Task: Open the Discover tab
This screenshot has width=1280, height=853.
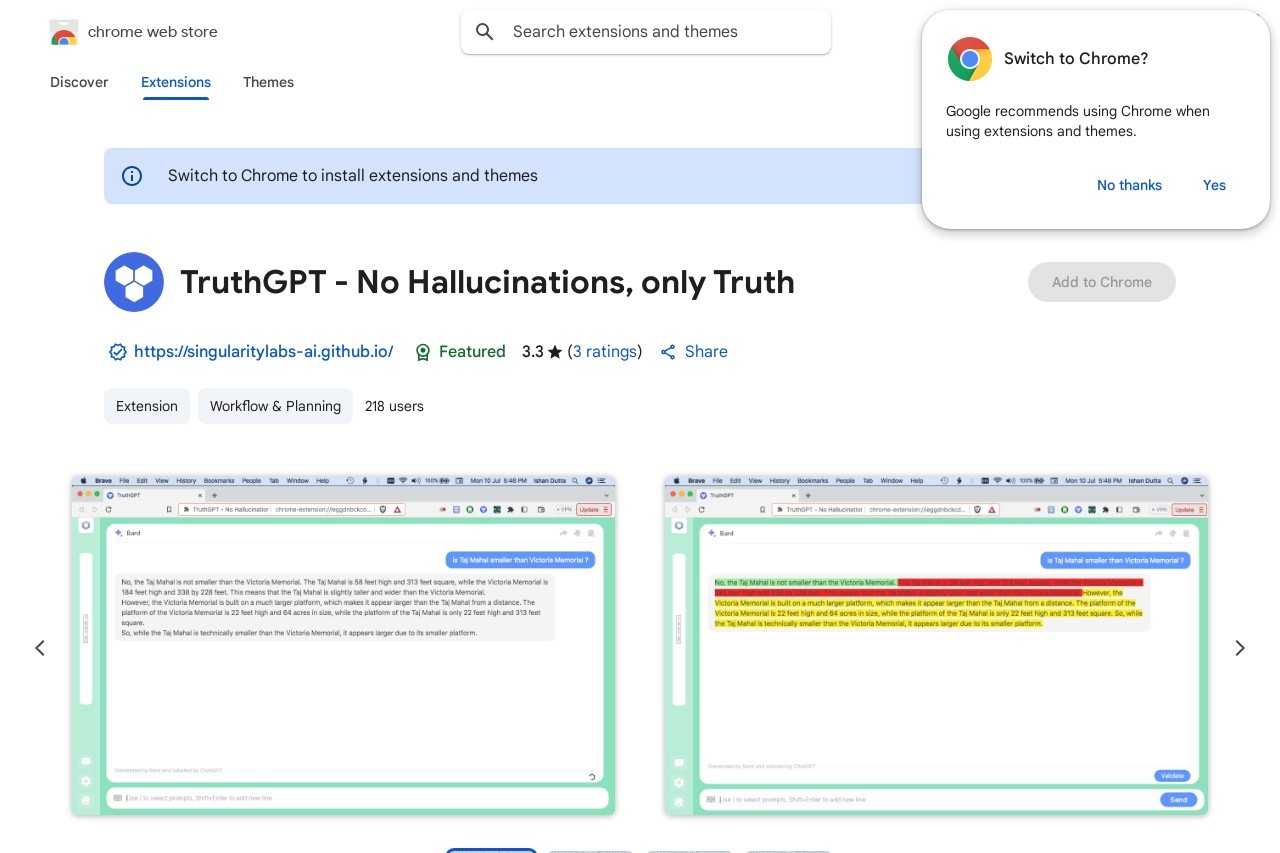Action: [x=79, y=82]
